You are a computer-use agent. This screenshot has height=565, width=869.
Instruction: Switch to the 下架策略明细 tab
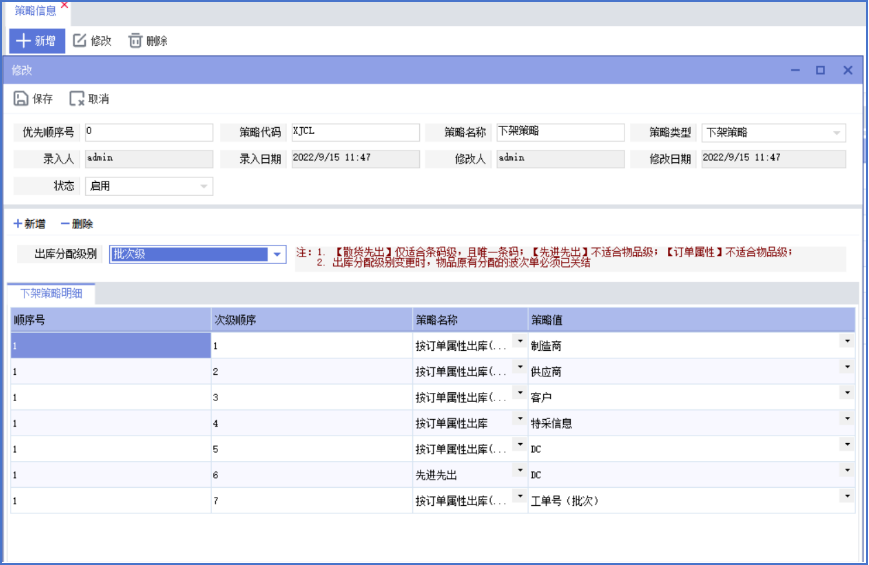click(52, 293)
